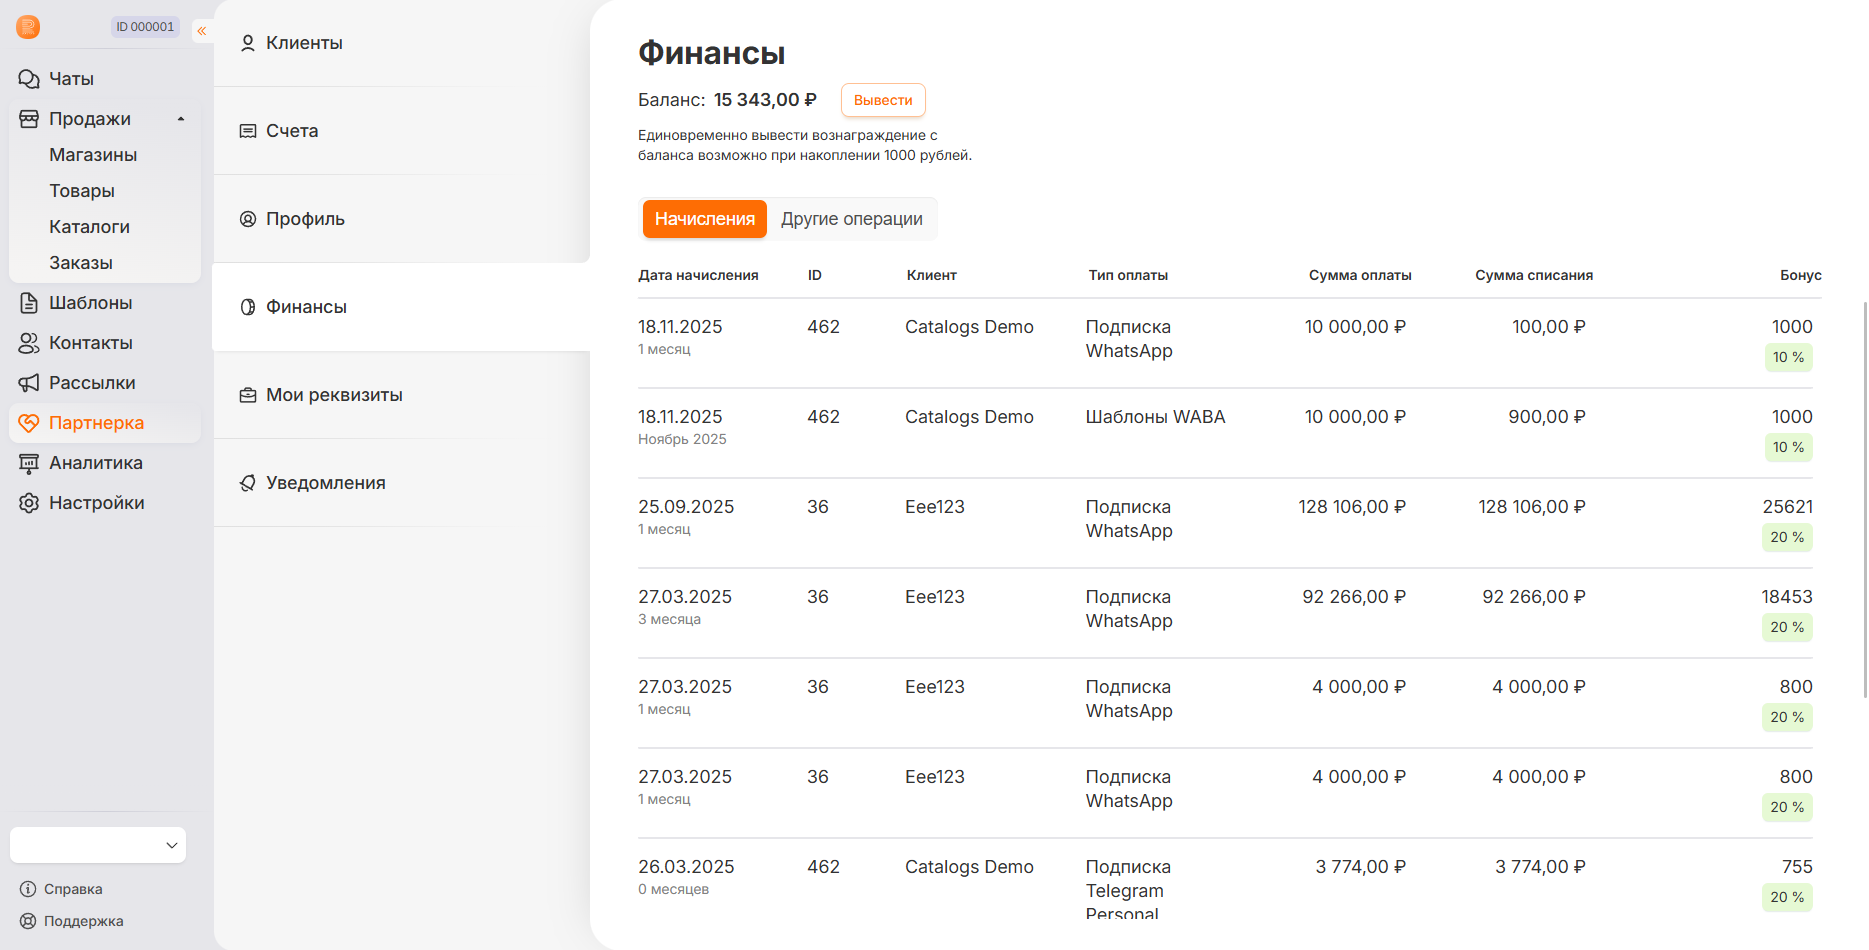Click the Бонус column header
Image resolution: width=1869 pixels, height=950 pixels.
click(x=1800, y=275)
